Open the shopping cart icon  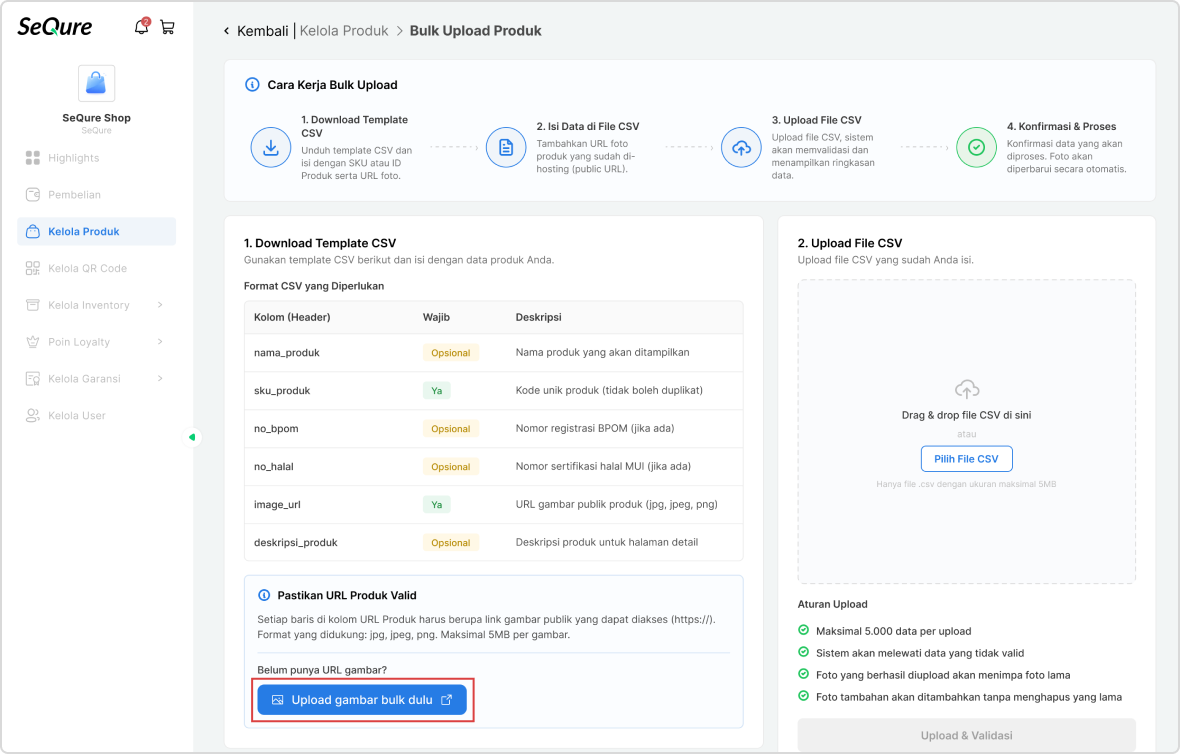pyautogui.click(x=168, y=28)
